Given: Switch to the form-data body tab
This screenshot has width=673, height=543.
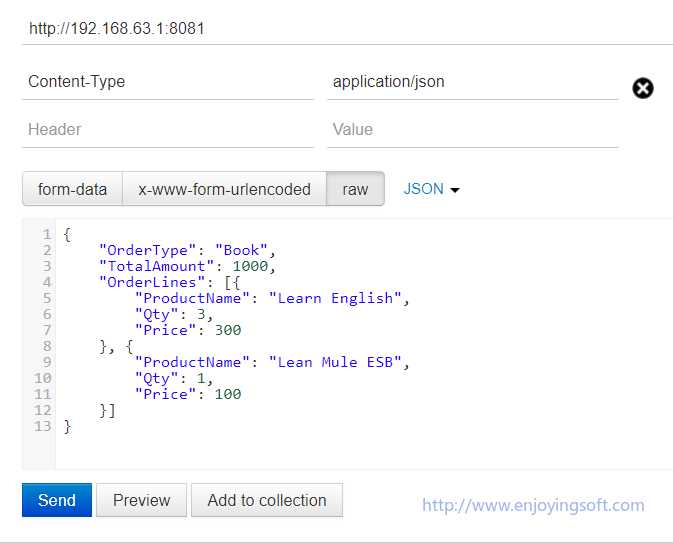Looking at the screenshot, I should [x=72, y=189].
